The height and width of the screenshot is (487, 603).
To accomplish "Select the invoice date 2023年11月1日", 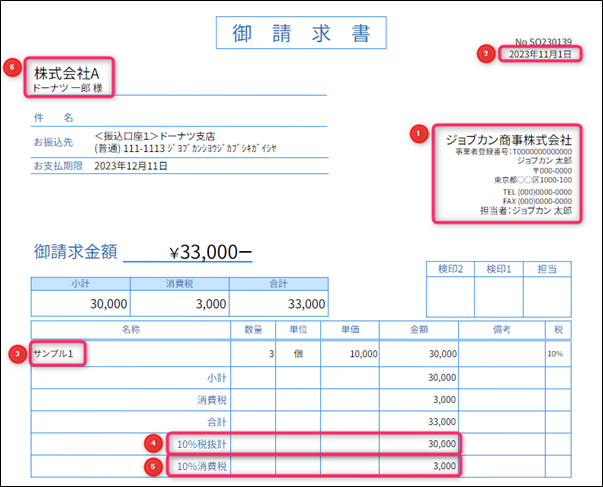I will point(538,54).
